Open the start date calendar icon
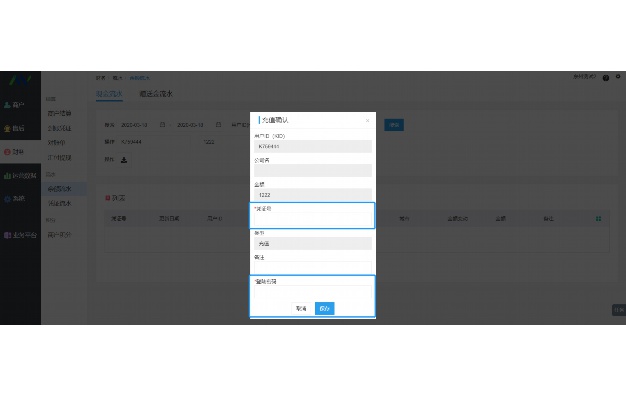 pos(162,125)
